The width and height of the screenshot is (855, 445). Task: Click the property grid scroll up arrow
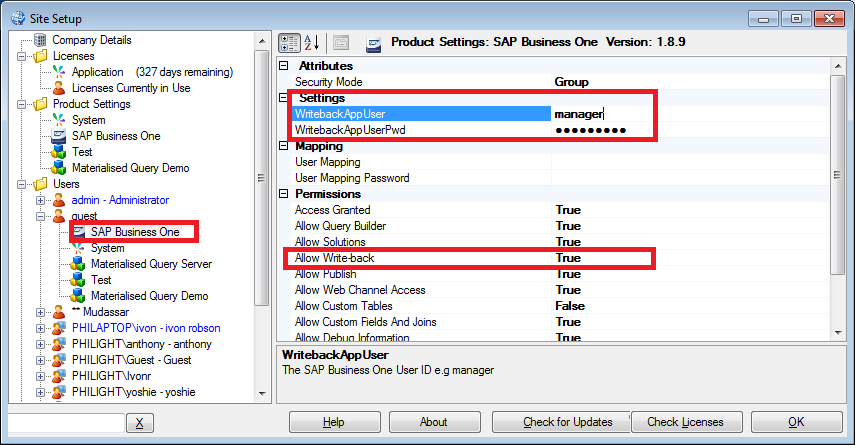[838, 66]
